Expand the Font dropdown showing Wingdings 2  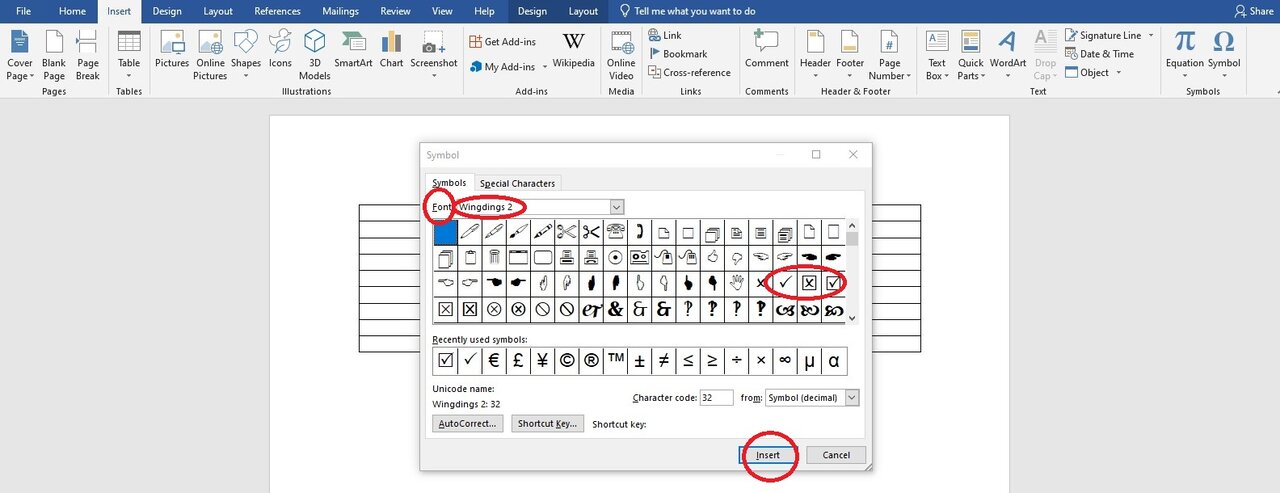click(616, 207)
